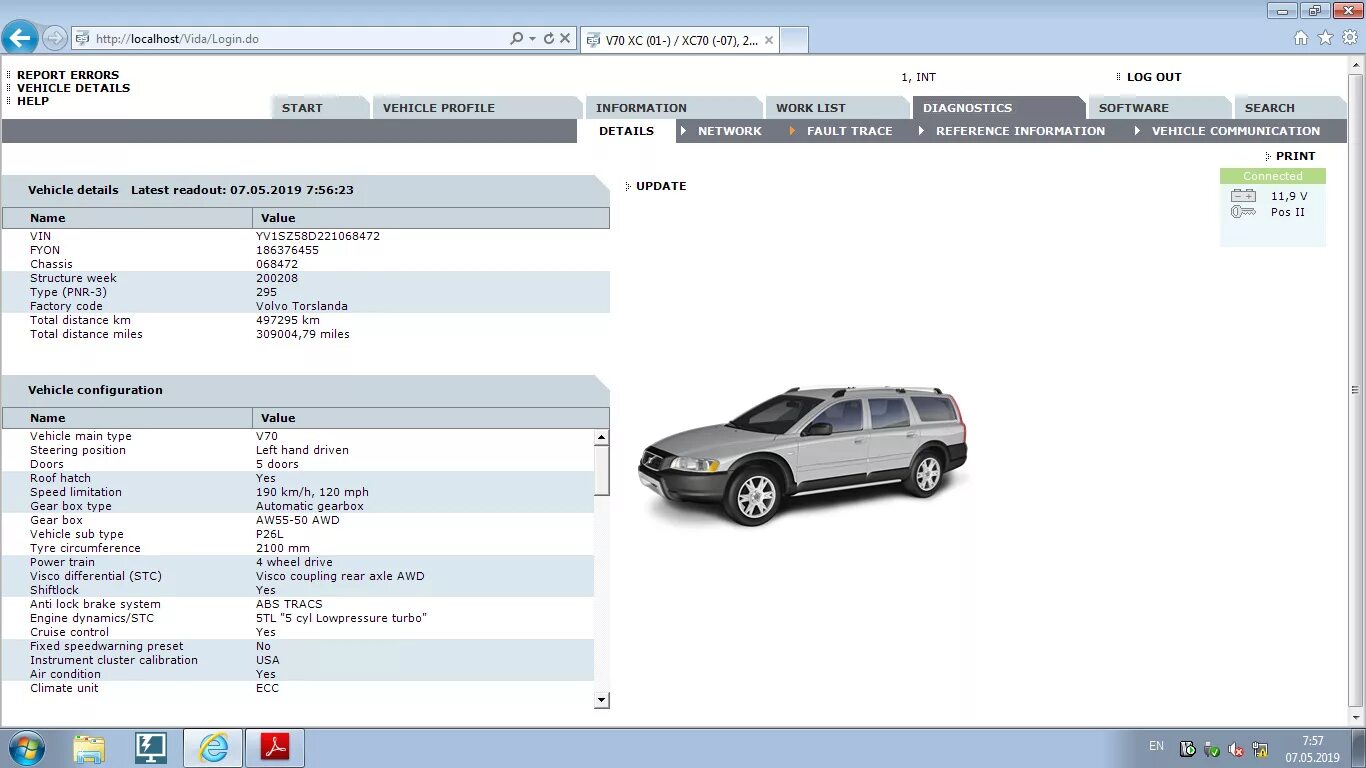Click the muted volume tray icon

(1236, 749)
